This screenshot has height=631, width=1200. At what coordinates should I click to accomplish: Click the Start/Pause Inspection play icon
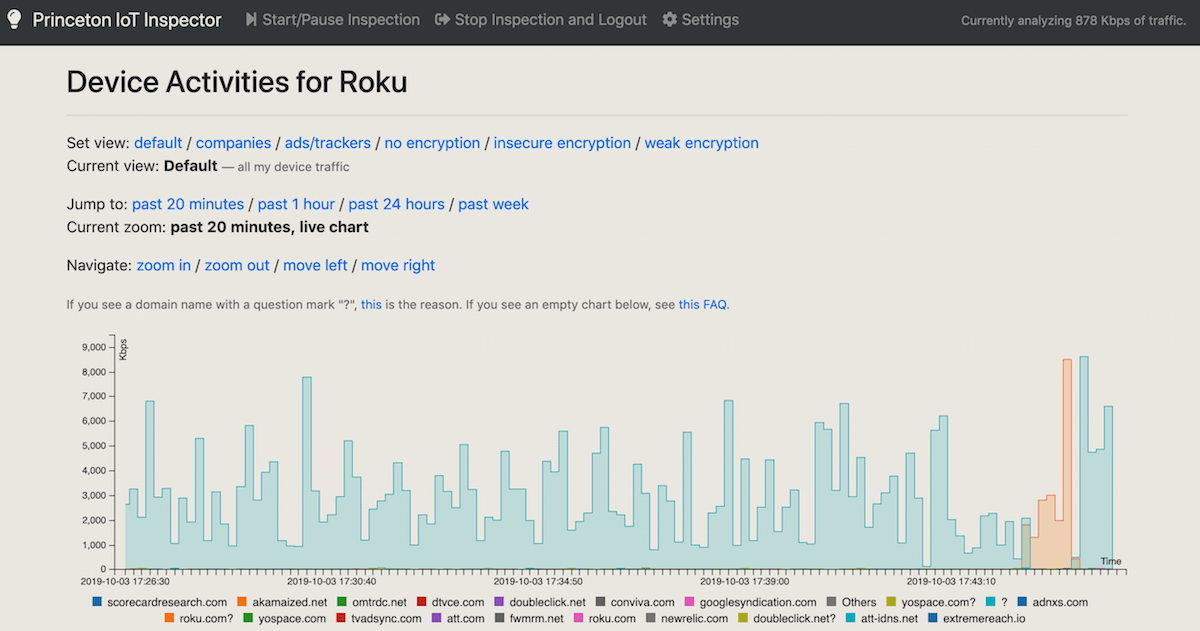[252, 20]
